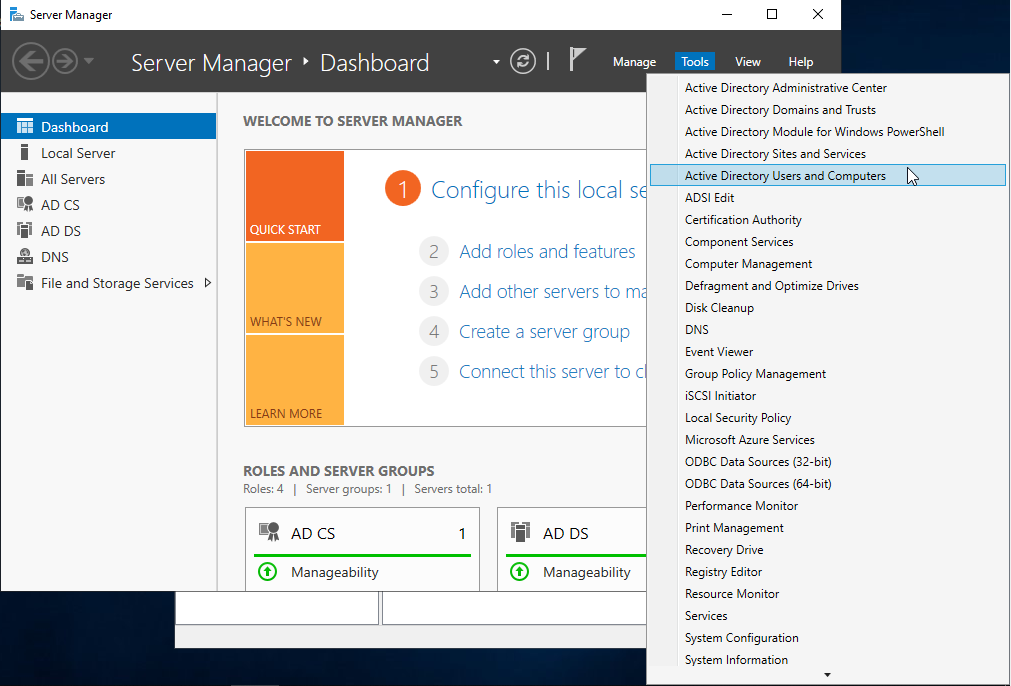This screenshot has height=686, width=1011.
Task: Open System Information tool
Action: click(827, 660)
